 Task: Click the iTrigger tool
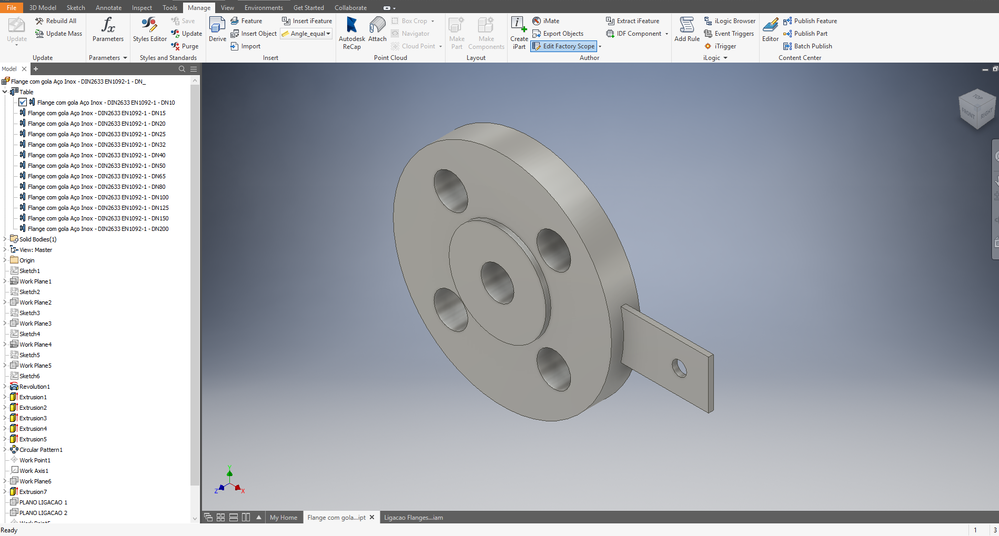coord(720,46)
